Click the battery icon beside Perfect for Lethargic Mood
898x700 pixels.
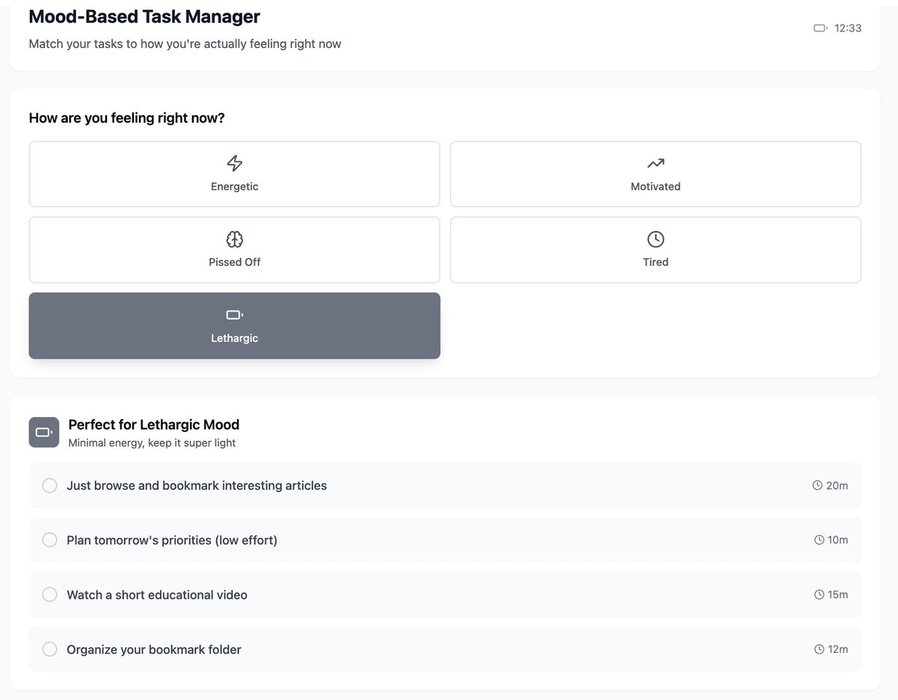[x=44, y=432]
